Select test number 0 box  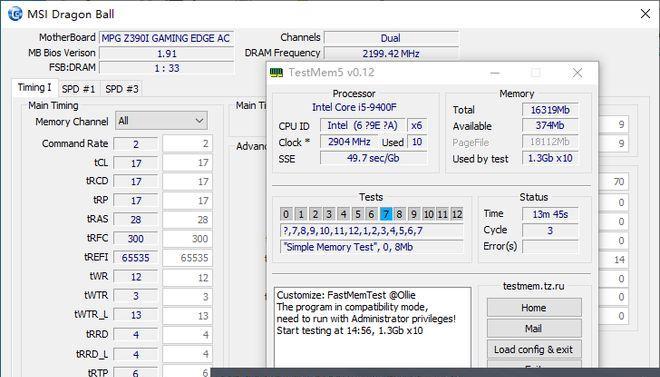[286, 214]
